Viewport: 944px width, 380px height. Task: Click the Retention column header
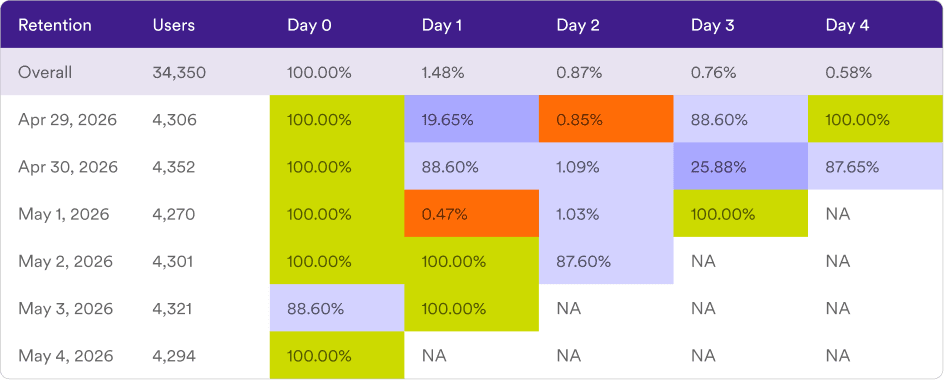point(55,25)
